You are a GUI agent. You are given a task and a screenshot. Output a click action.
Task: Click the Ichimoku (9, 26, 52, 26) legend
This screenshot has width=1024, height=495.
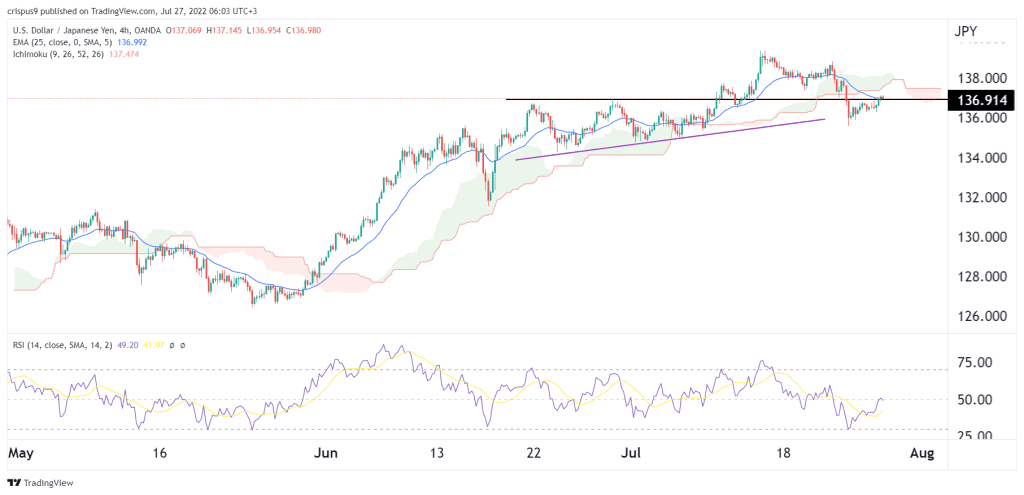pyautogui.click(x=57, y=55)
